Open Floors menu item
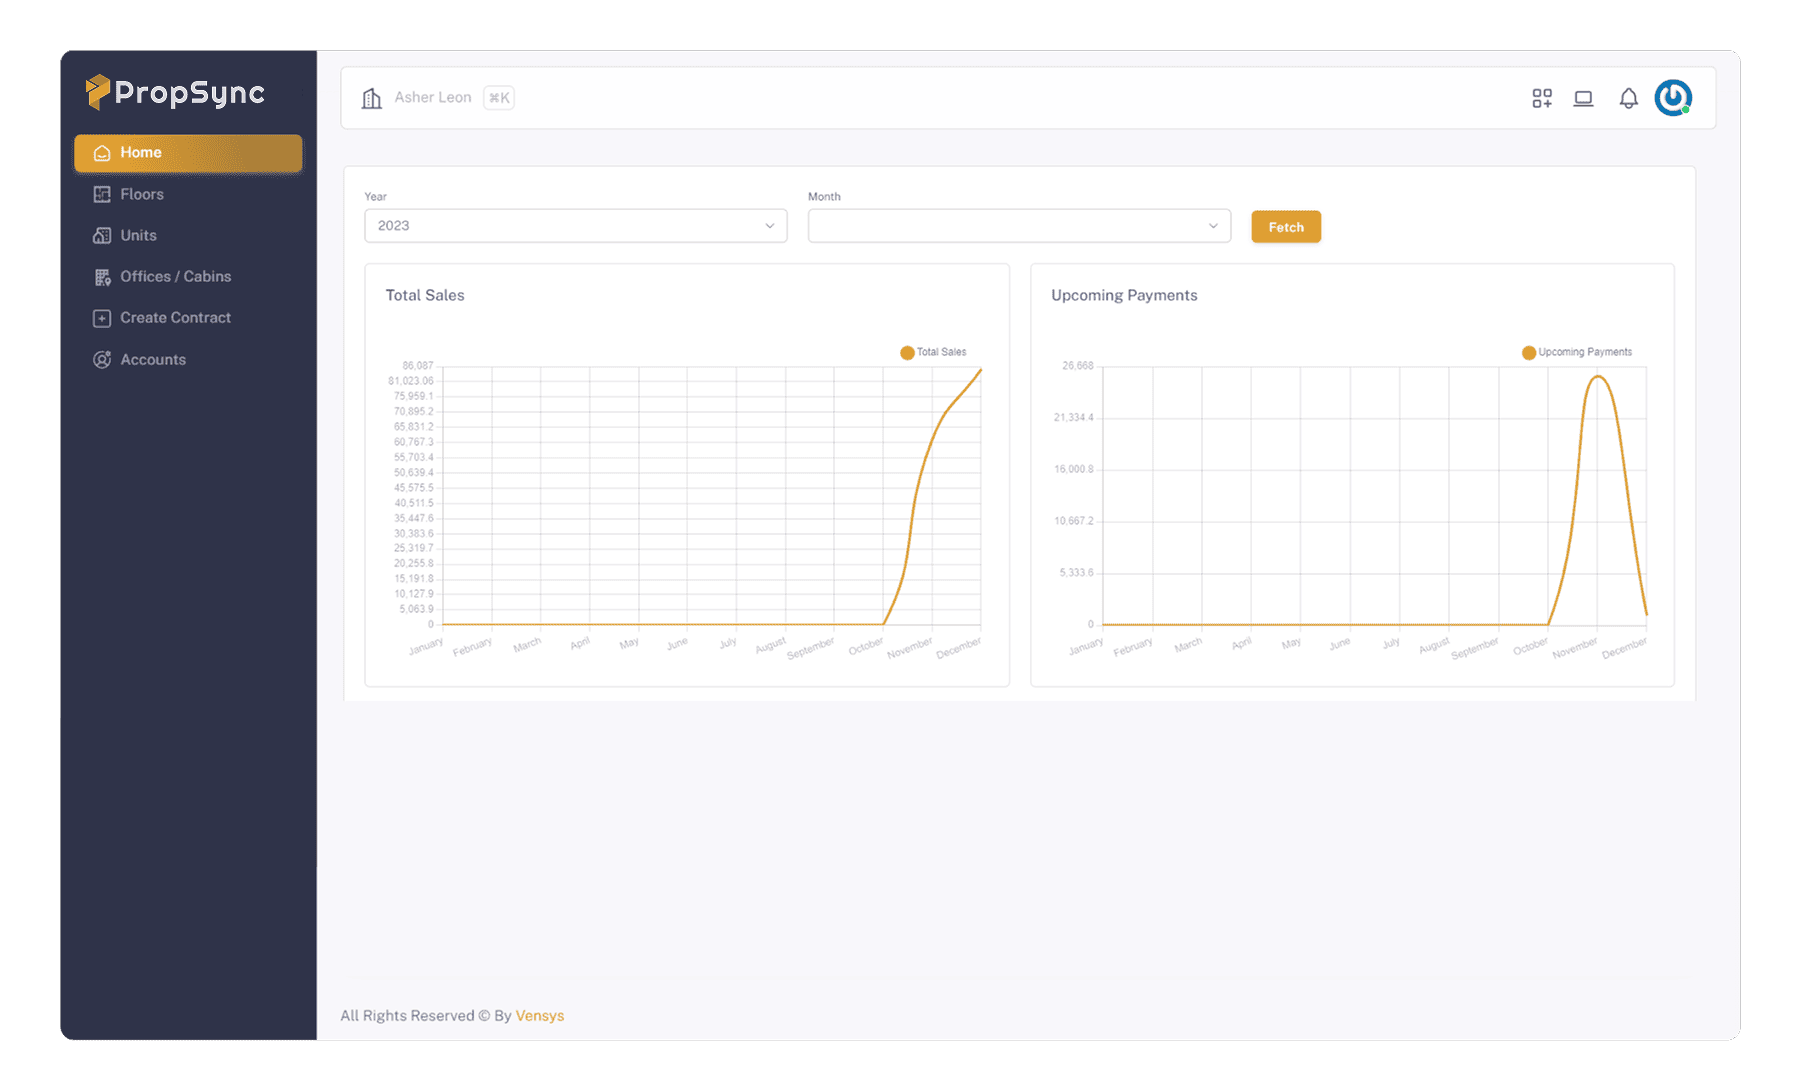1801x1090 pixels. (x=188, y=194)
